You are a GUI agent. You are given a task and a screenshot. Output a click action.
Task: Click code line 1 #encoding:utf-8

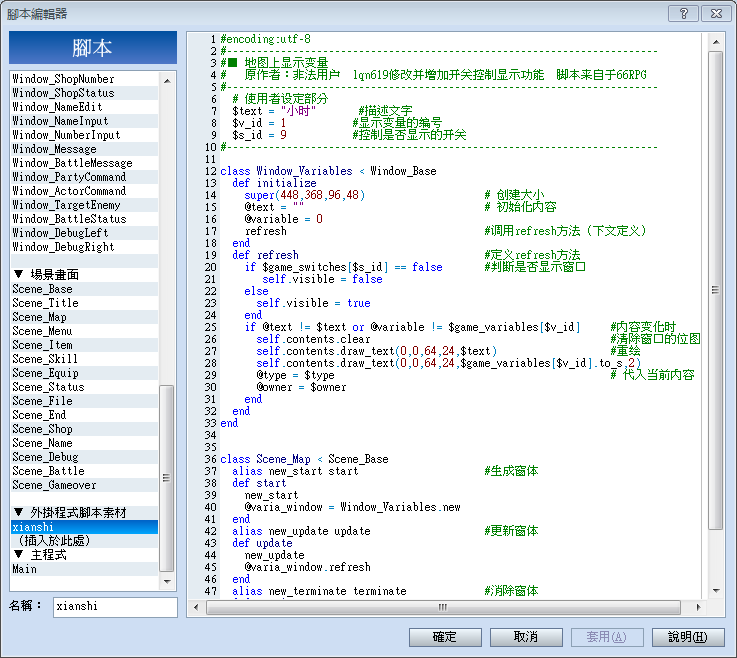pos(266,39)
